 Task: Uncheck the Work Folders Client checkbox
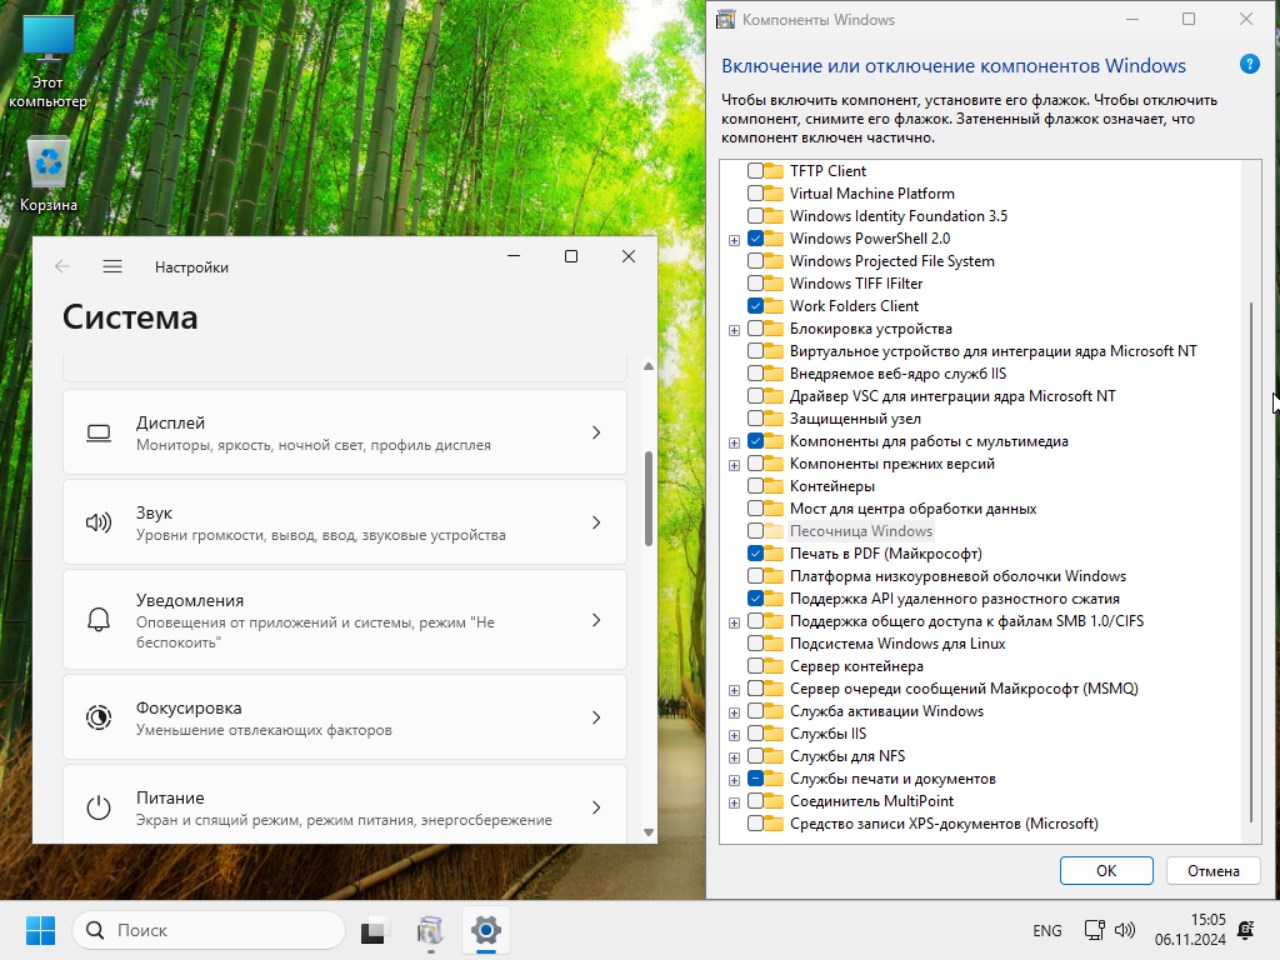(x=756, y=306)
